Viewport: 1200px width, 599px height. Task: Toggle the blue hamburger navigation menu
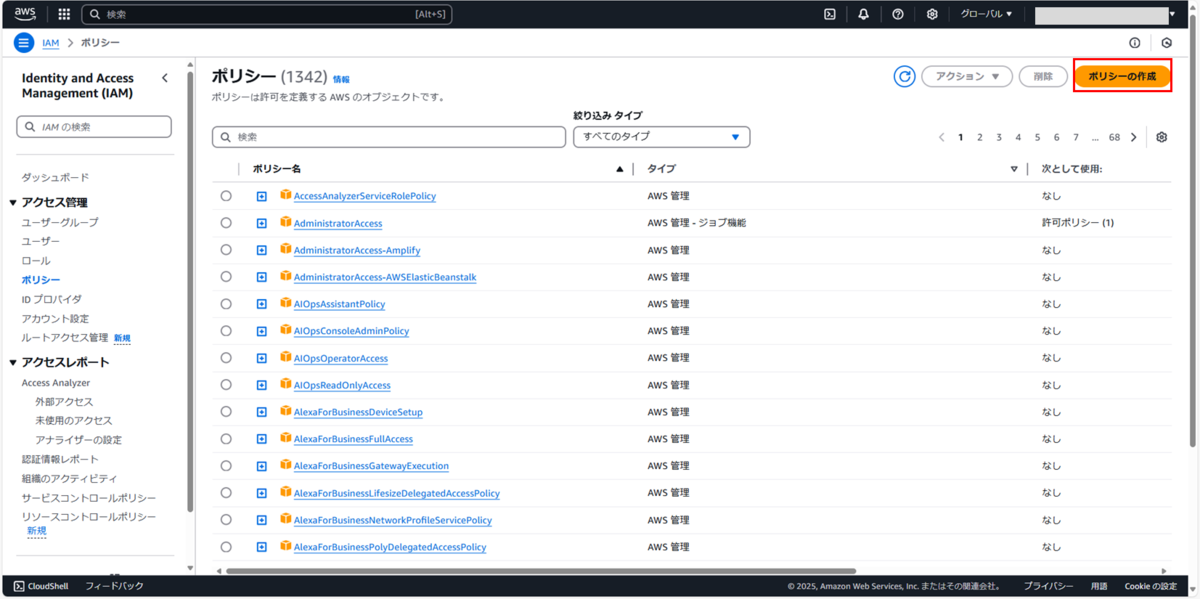pyautogui.click(x=24, y=43)
